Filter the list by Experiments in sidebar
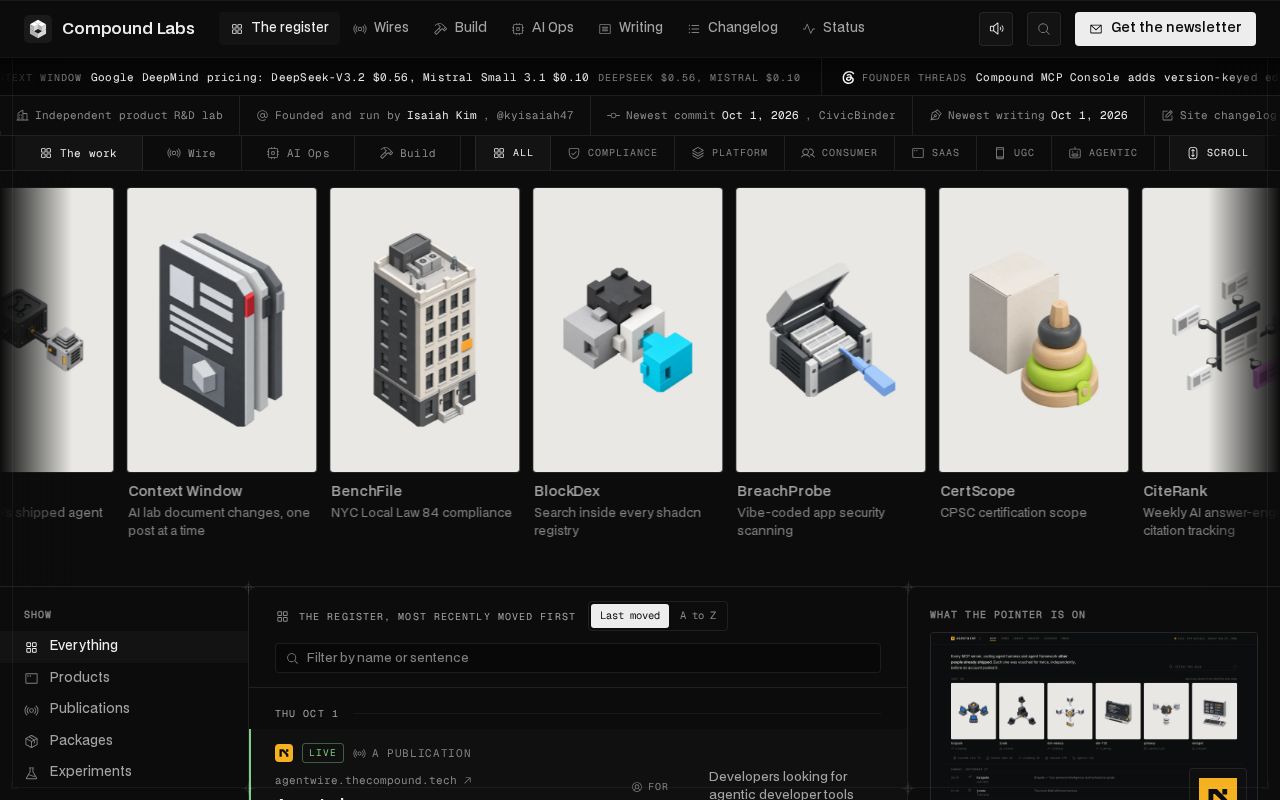This screenshot has height=800, width=1280. [x=90, y=771]
